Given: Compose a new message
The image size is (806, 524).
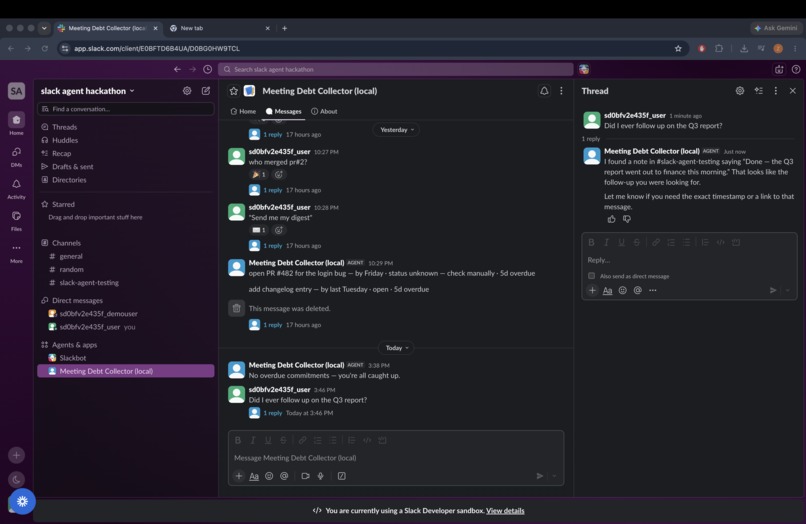Looking at the screenshot, I should click(206, 91).
